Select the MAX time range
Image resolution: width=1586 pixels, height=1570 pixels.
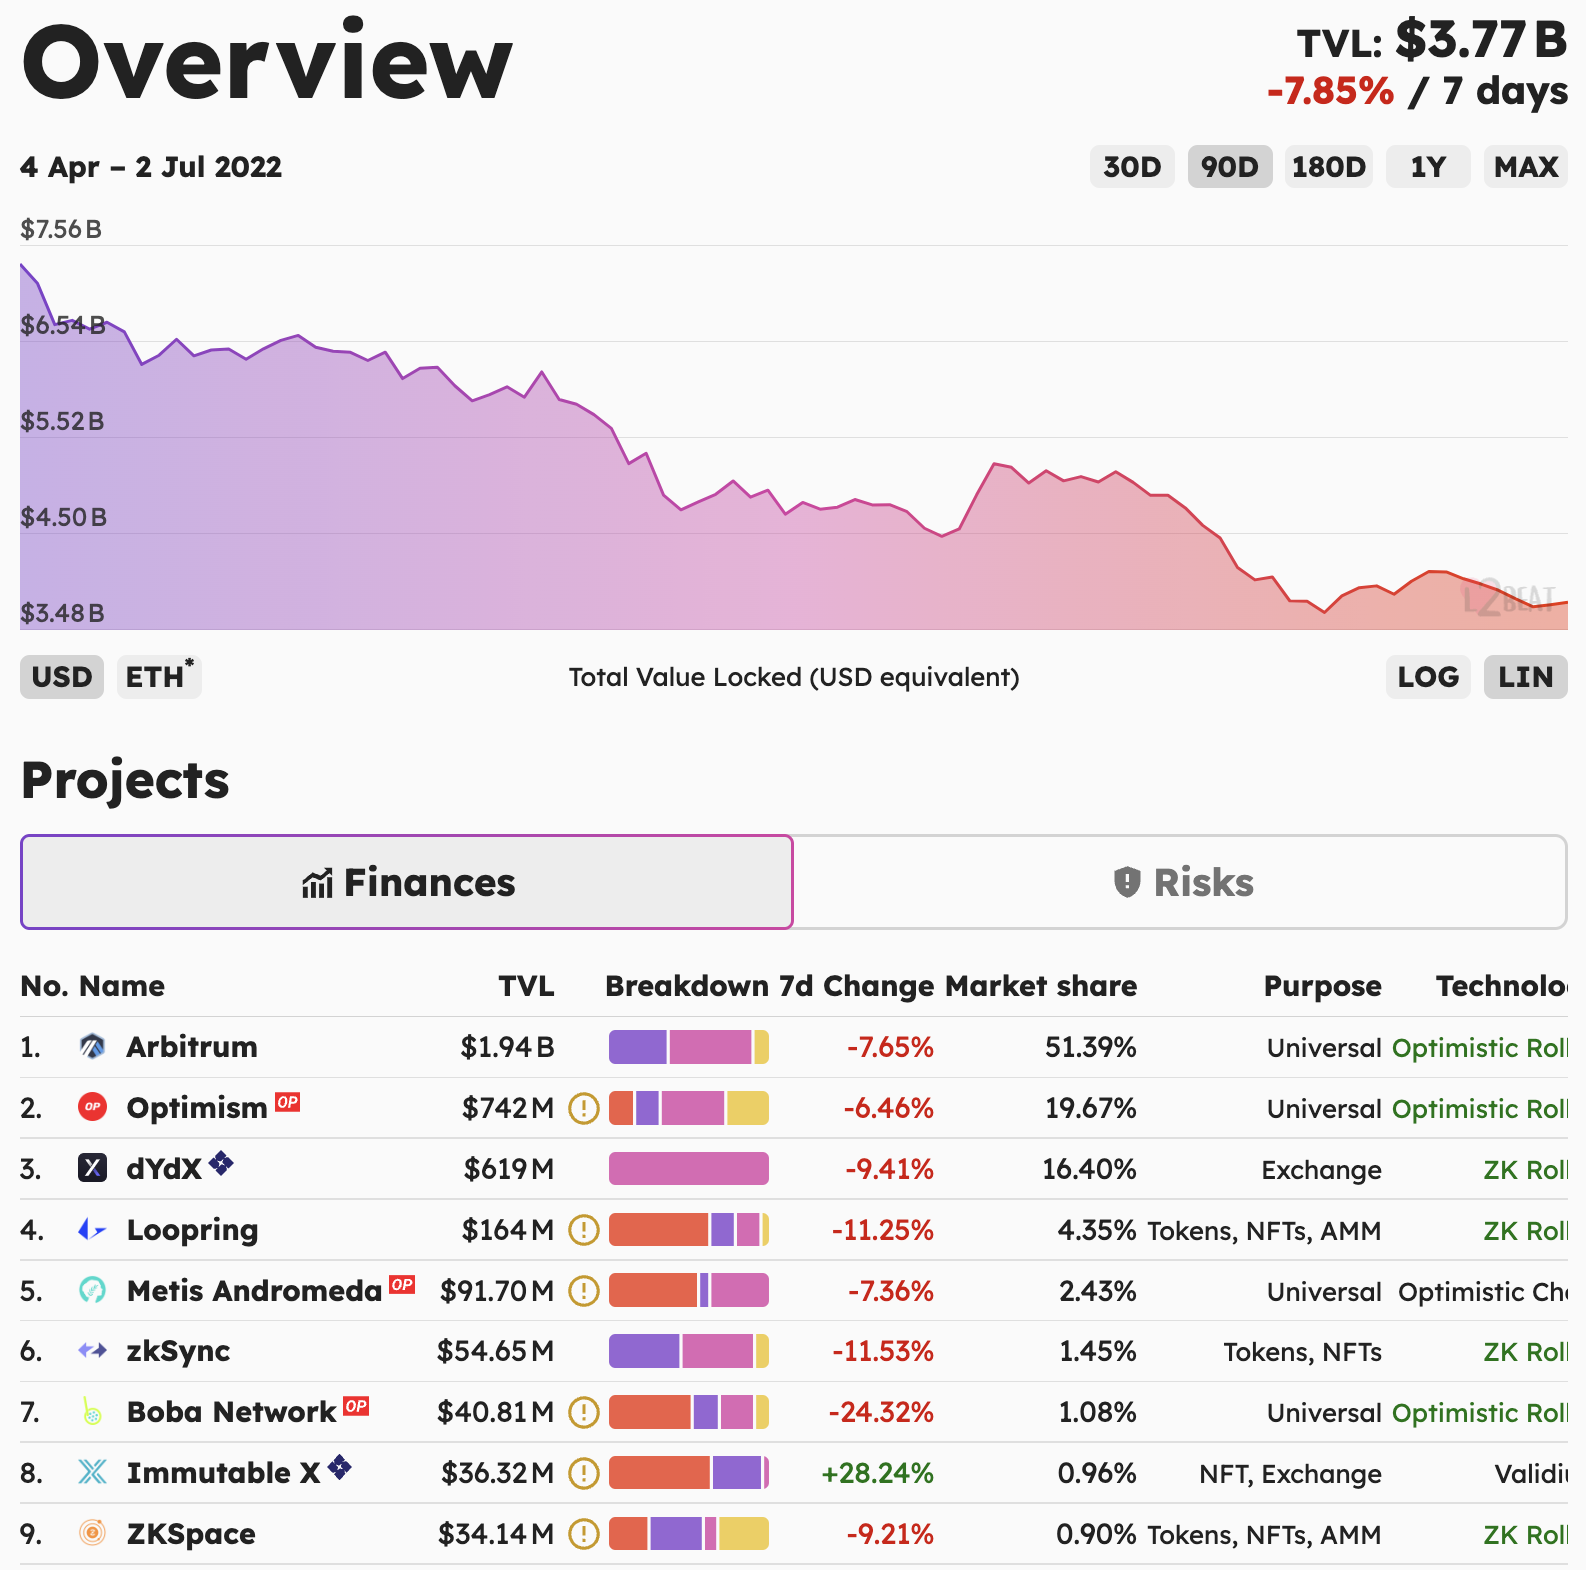coord(1526,167)
